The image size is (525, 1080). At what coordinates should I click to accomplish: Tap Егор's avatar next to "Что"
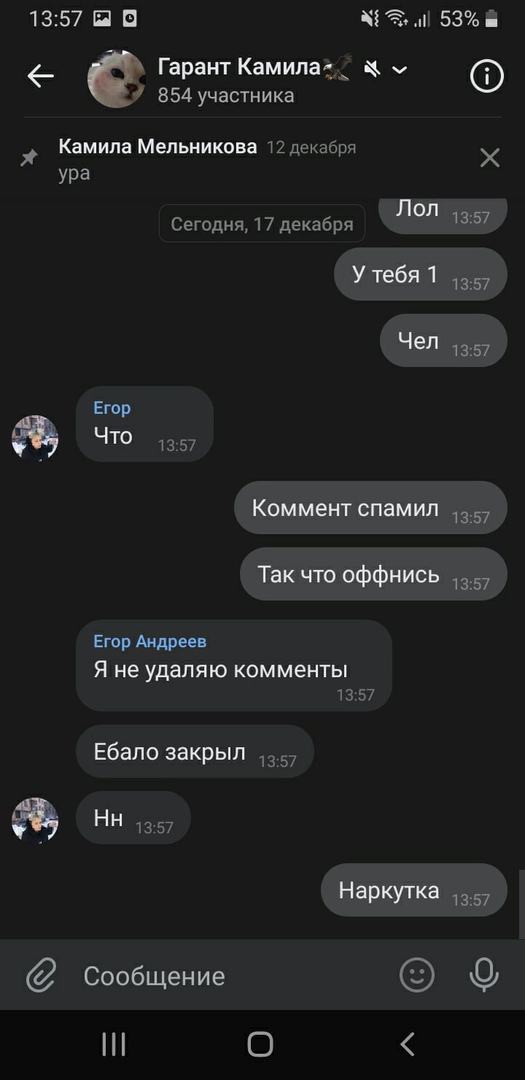pos(35,438)
